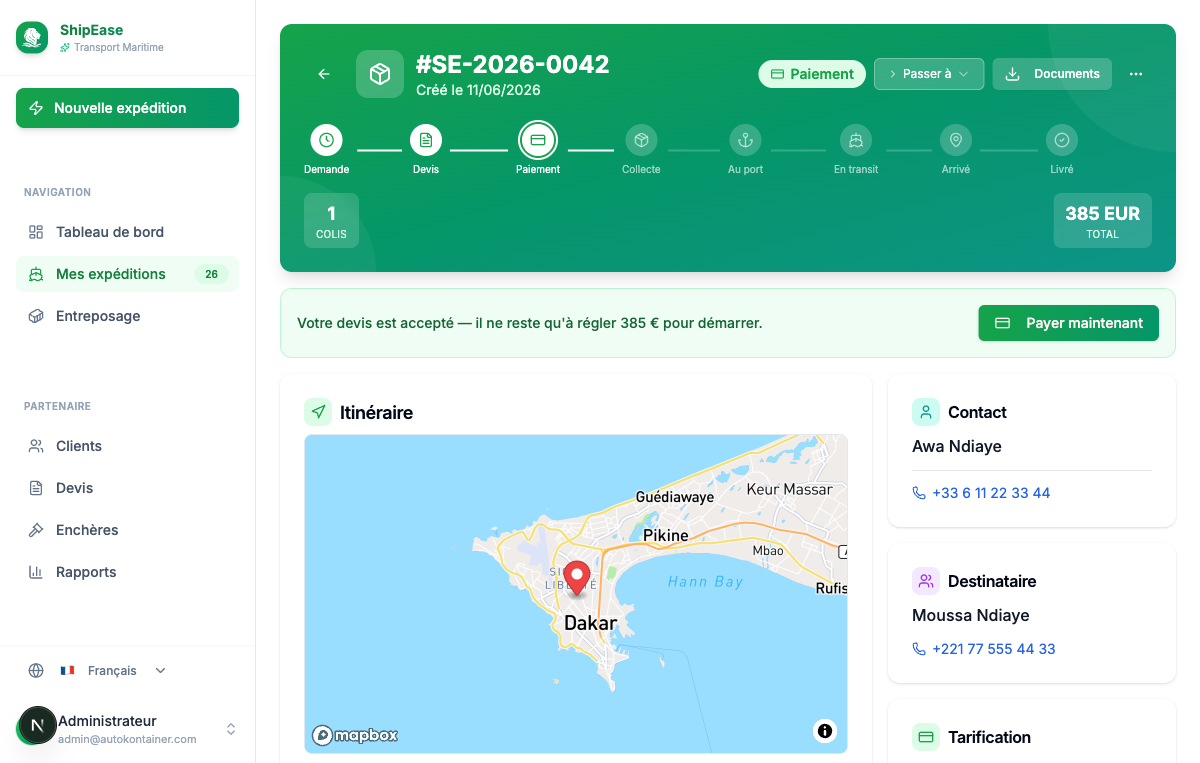Select the Demande clock step icon
Screen dimensions: 1200x763
pos(326,140)
